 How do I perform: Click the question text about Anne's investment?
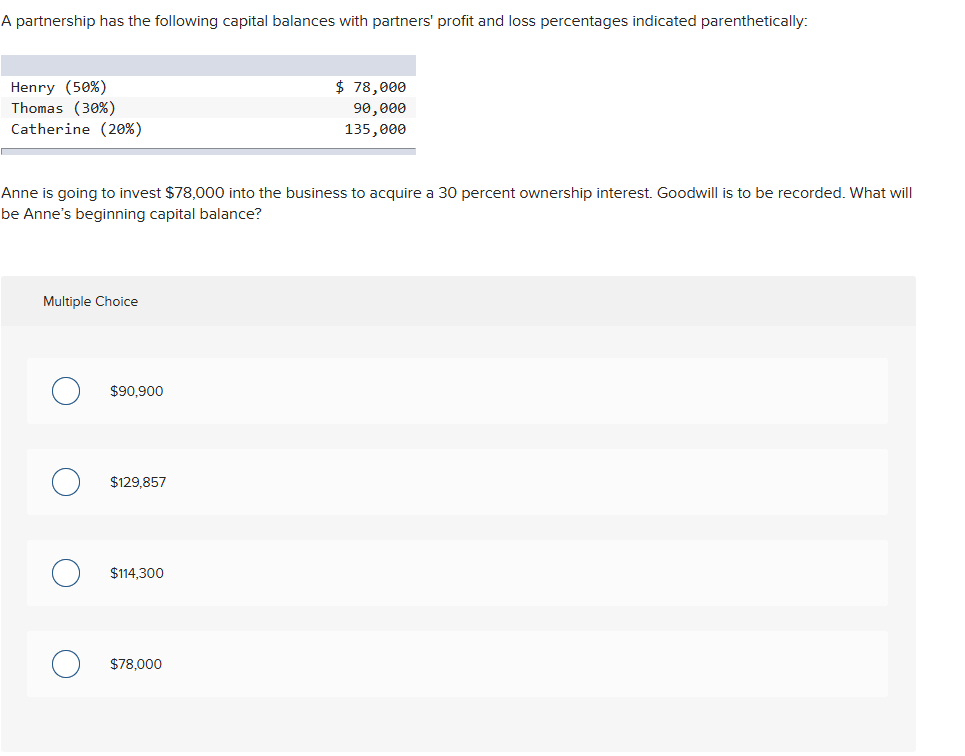(456, 203)
